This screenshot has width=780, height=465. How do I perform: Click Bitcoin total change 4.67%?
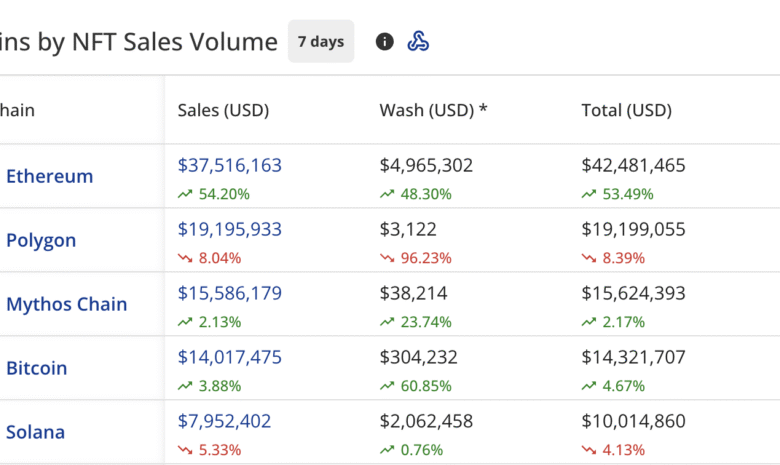tap(613, 386)
